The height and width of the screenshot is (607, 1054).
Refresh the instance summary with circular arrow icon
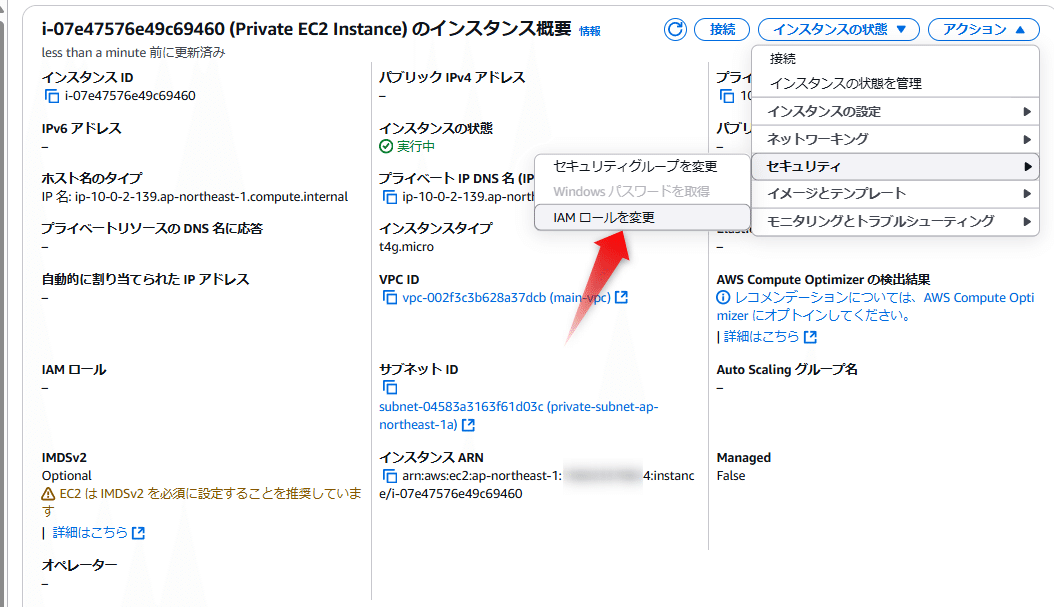675,29
